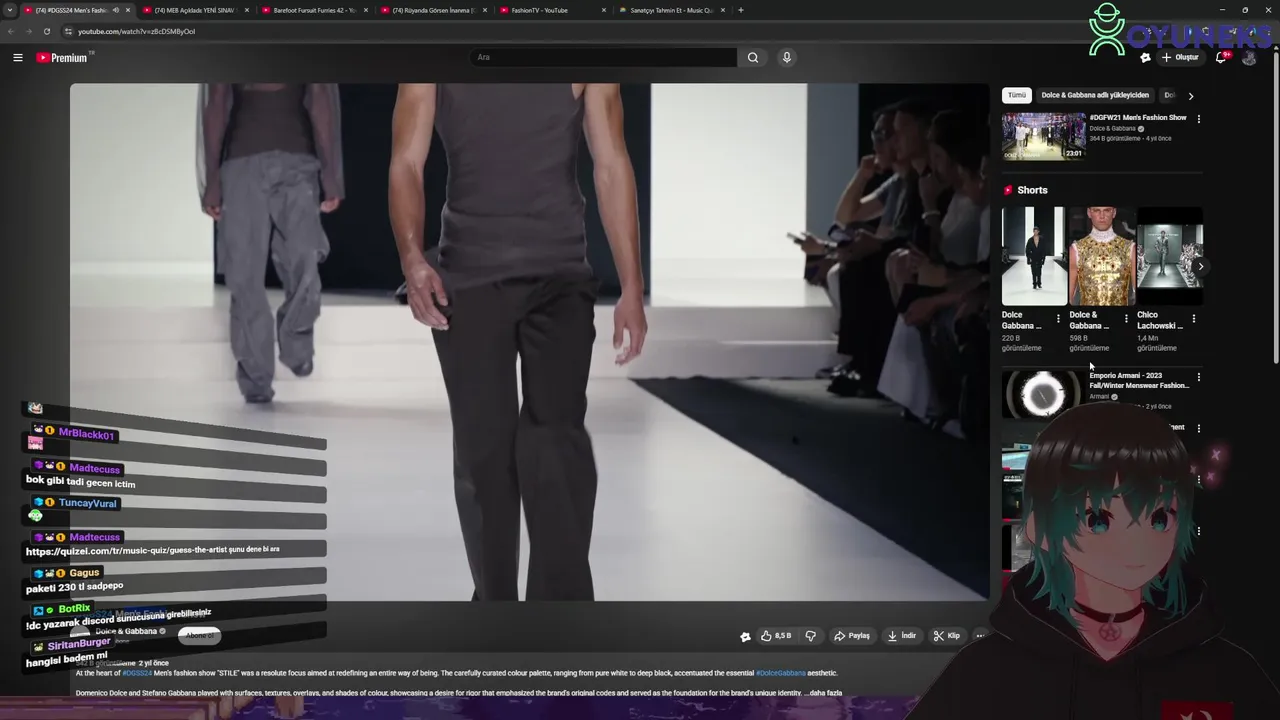Viewport: 1280px width, 720px height.
Task: Go back using browser back arrow
Action: coord(11,31)
